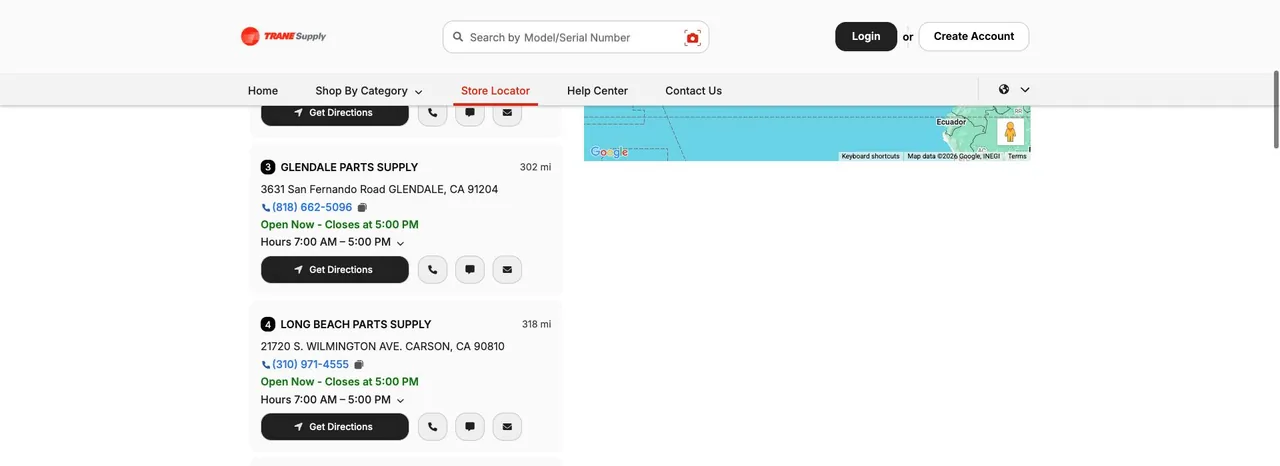
Task: Dial phone link (310) 971-4555
Action: click(x=310, y=364)
